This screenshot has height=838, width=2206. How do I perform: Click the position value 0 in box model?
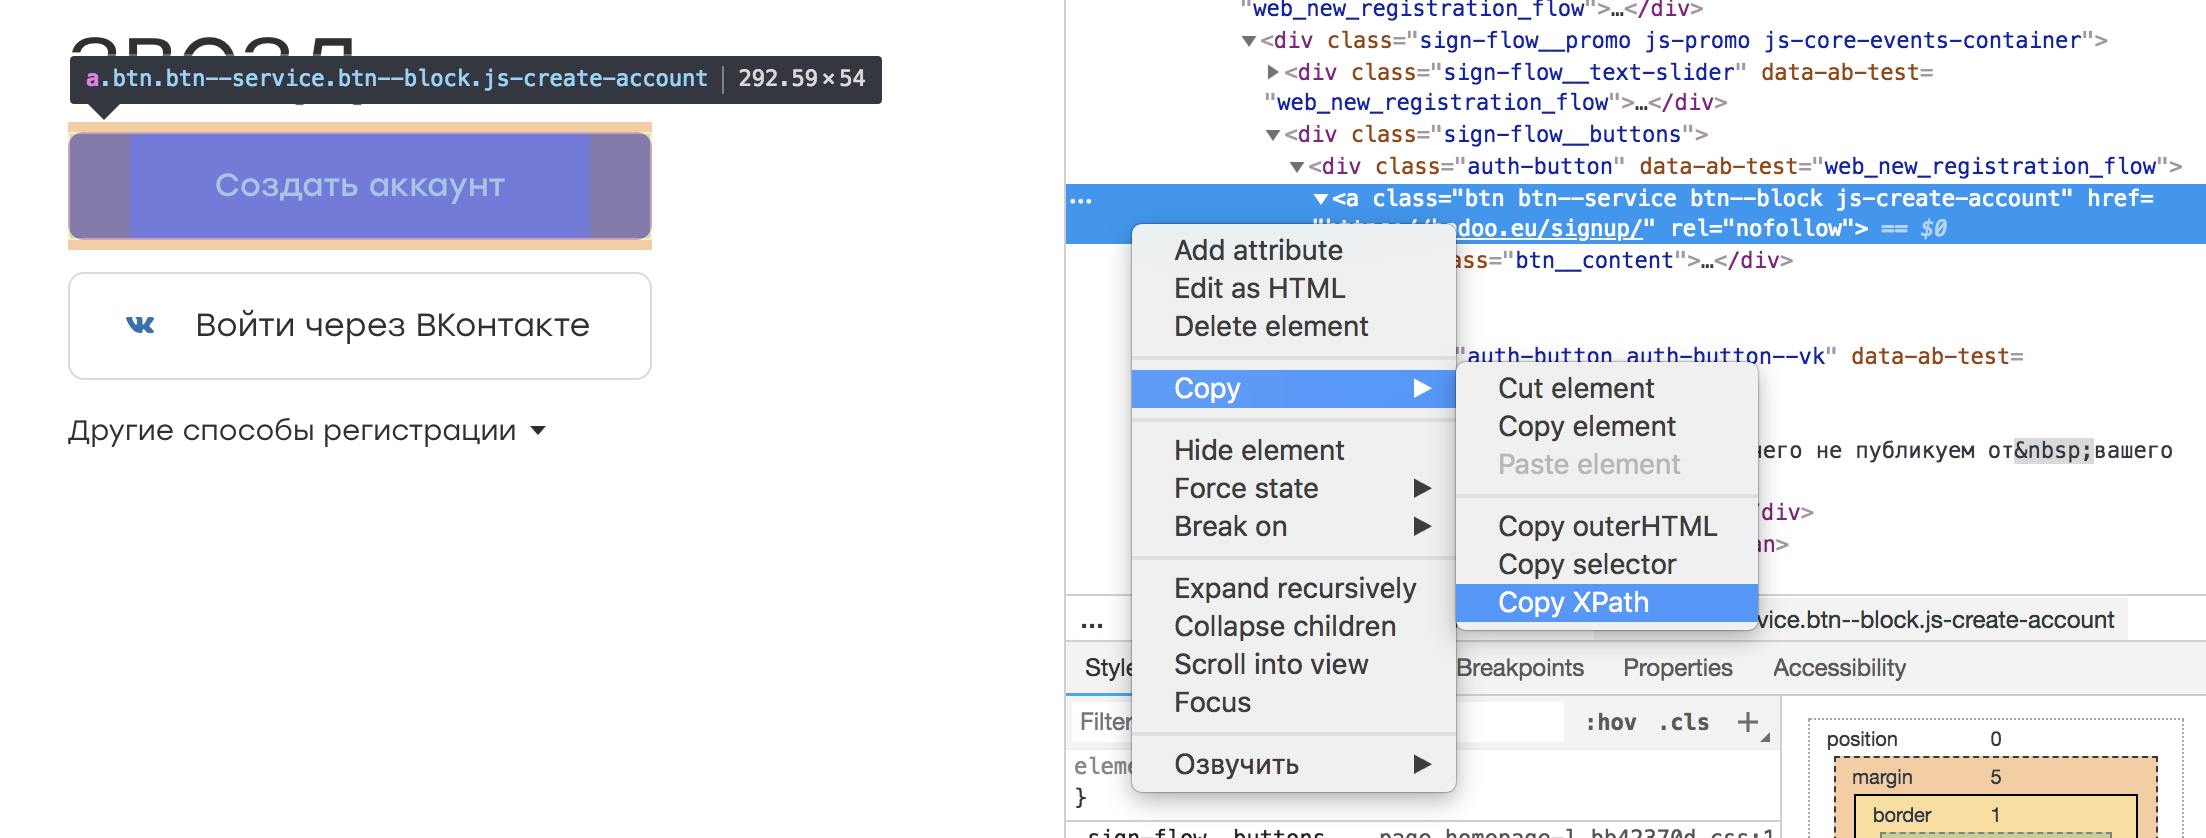click(x=1995, y=739)
